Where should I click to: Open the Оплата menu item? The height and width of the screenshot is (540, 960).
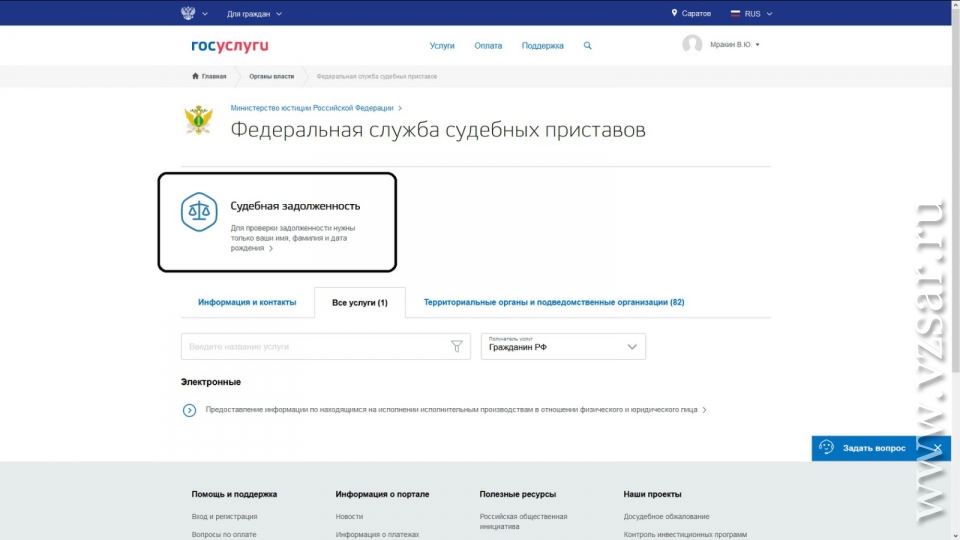coord(488,46)
